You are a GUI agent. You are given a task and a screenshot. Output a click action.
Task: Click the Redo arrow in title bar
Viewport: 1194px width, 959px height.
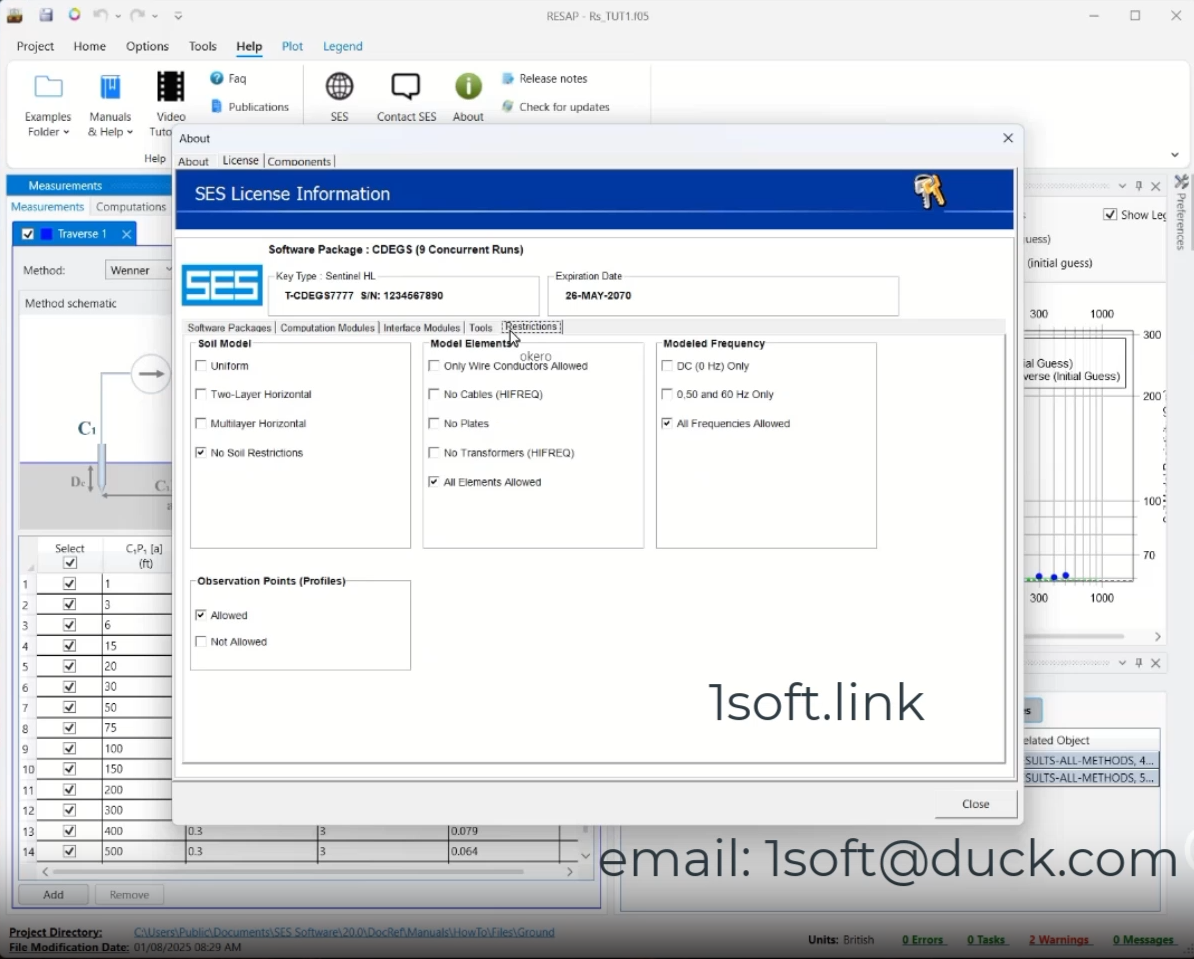click(137, 14)
